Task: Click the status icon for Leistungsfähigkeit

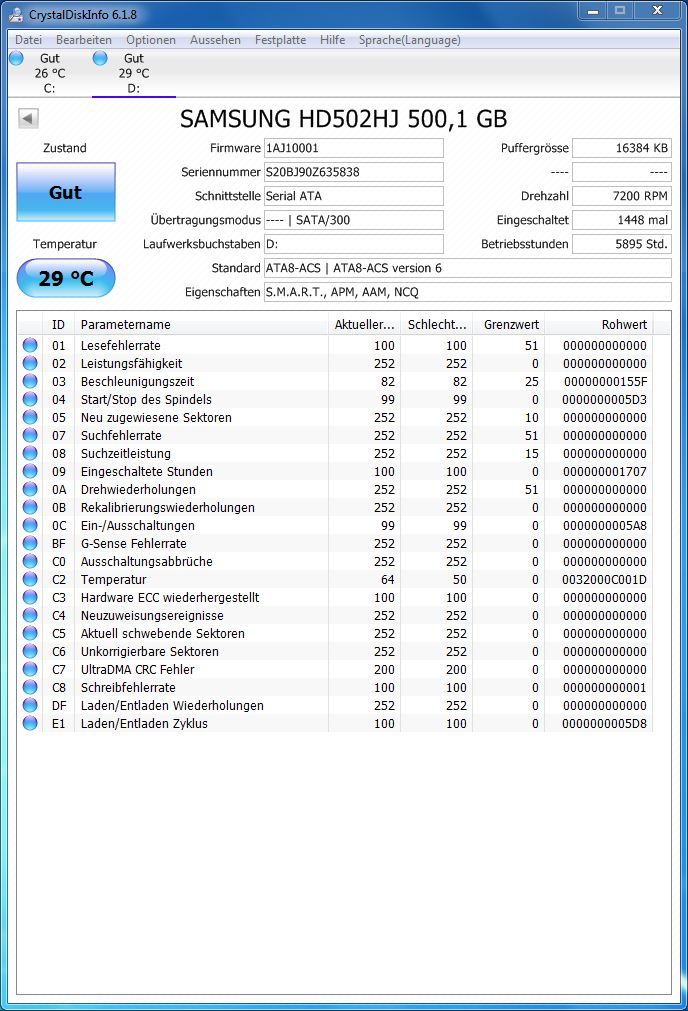Action: [30, 363]
